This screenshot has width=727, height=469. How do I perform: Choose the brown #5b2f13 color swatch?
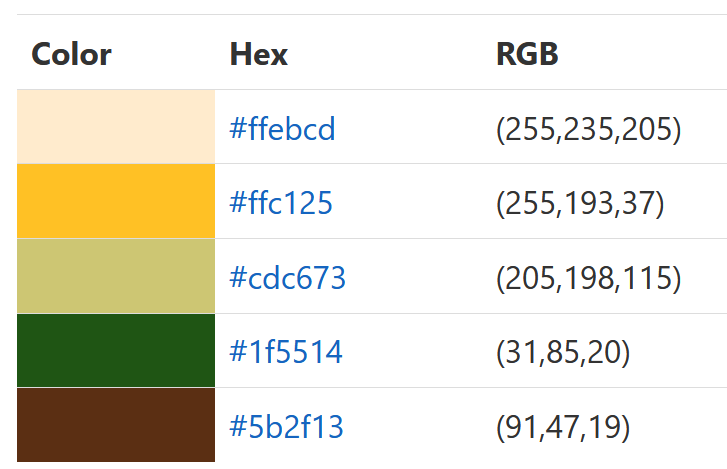point(116,425)
